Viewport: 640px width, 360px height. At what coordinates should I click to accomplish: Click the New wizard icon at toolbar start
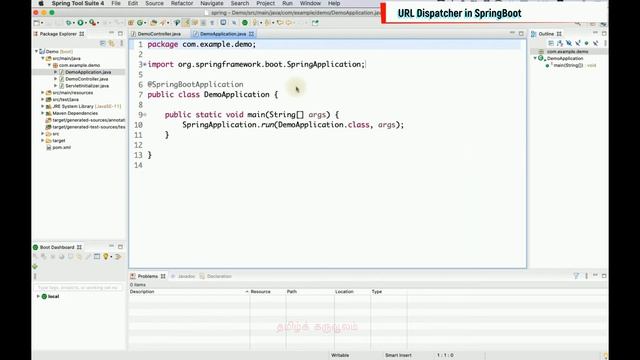(37, 23)
